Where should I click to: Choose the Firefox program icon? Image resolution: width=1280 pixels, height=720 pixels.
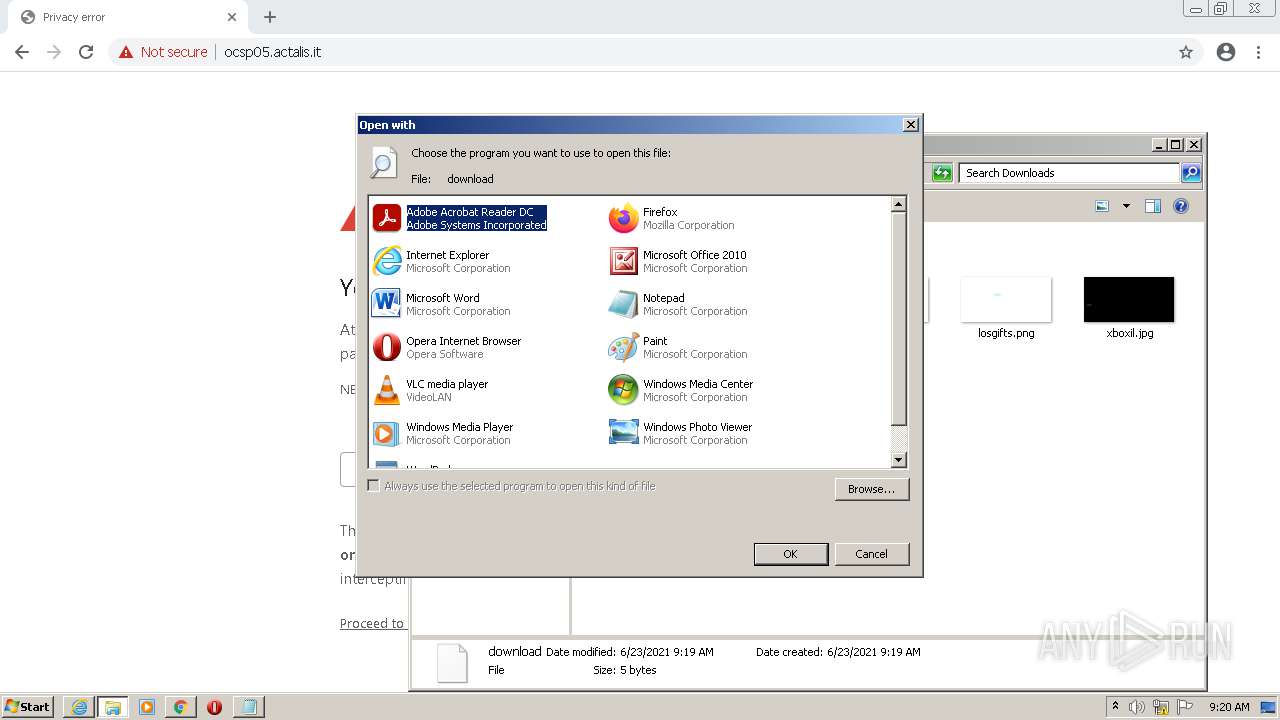[x=624, y=218]
